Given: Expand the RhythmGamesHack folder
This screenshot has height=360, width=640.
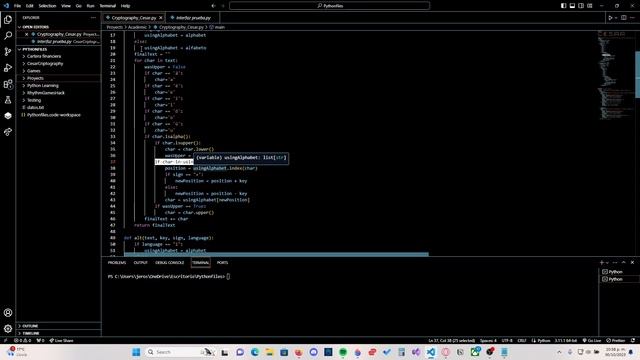Looking at the screenshot, I should click(x=46, y=93).
